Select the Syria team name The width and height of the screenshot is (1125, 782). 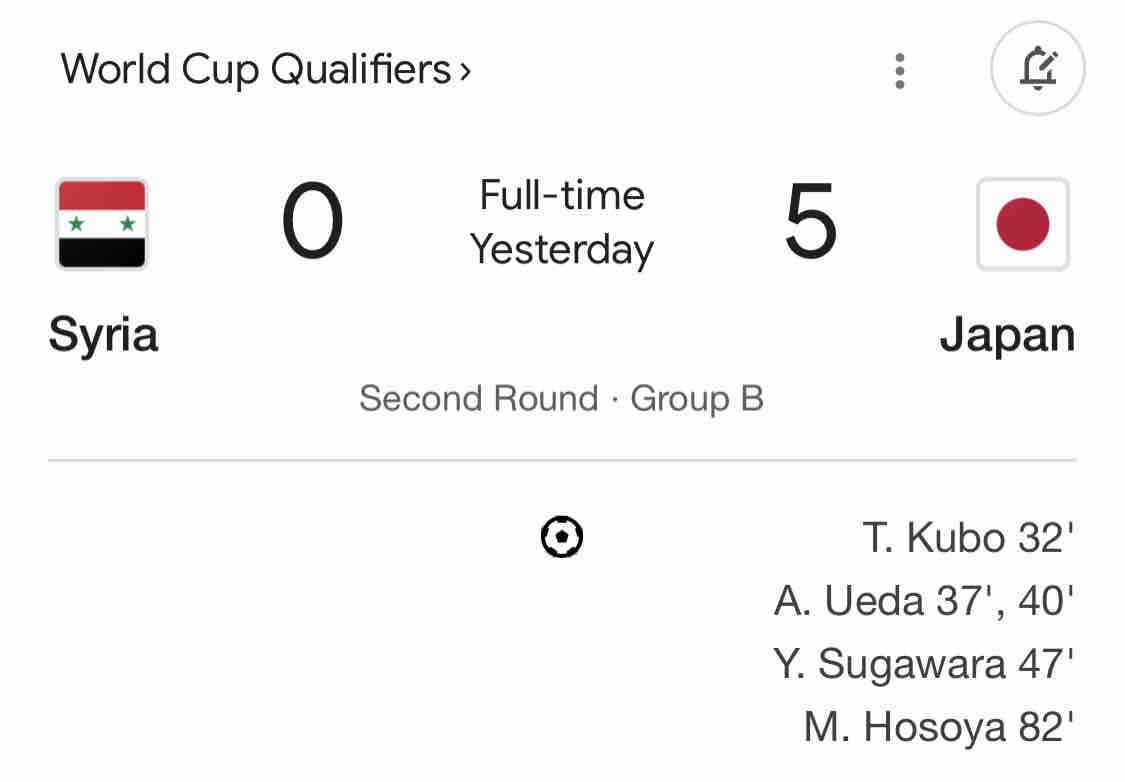coord(103,335)
